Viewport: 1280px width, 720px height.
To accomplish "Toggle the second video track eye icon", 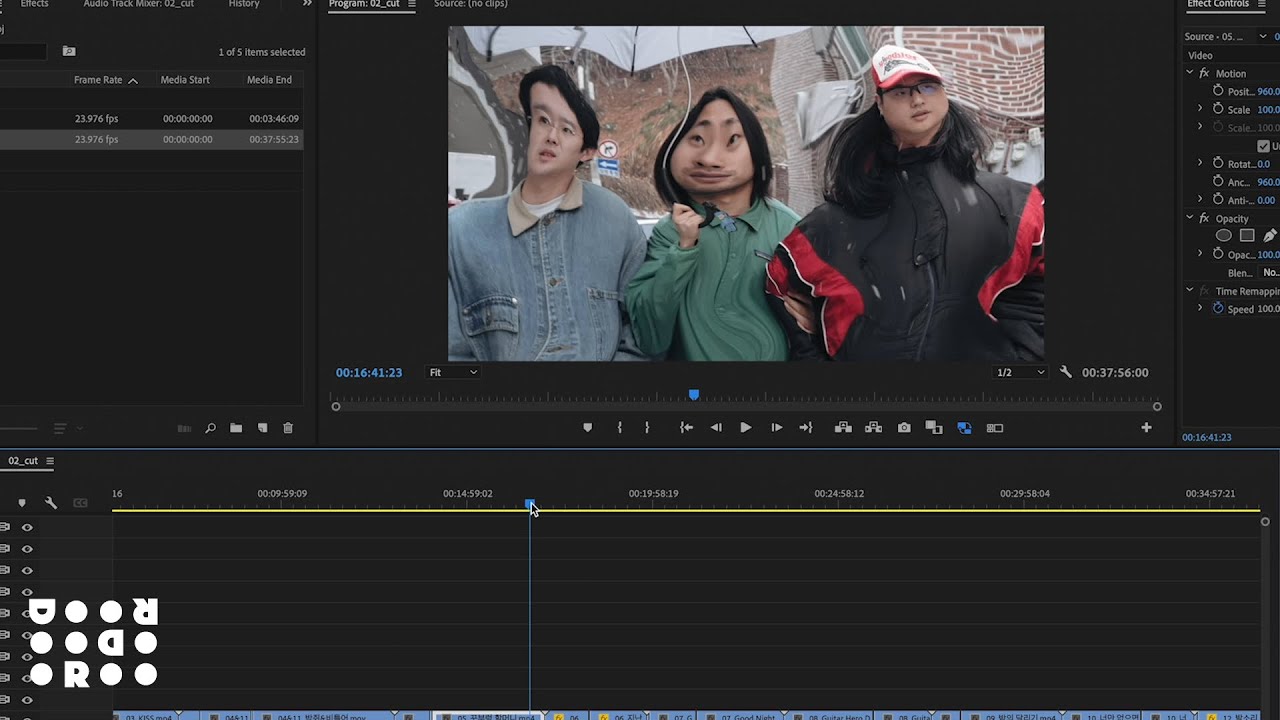I will tap(27, 549).
